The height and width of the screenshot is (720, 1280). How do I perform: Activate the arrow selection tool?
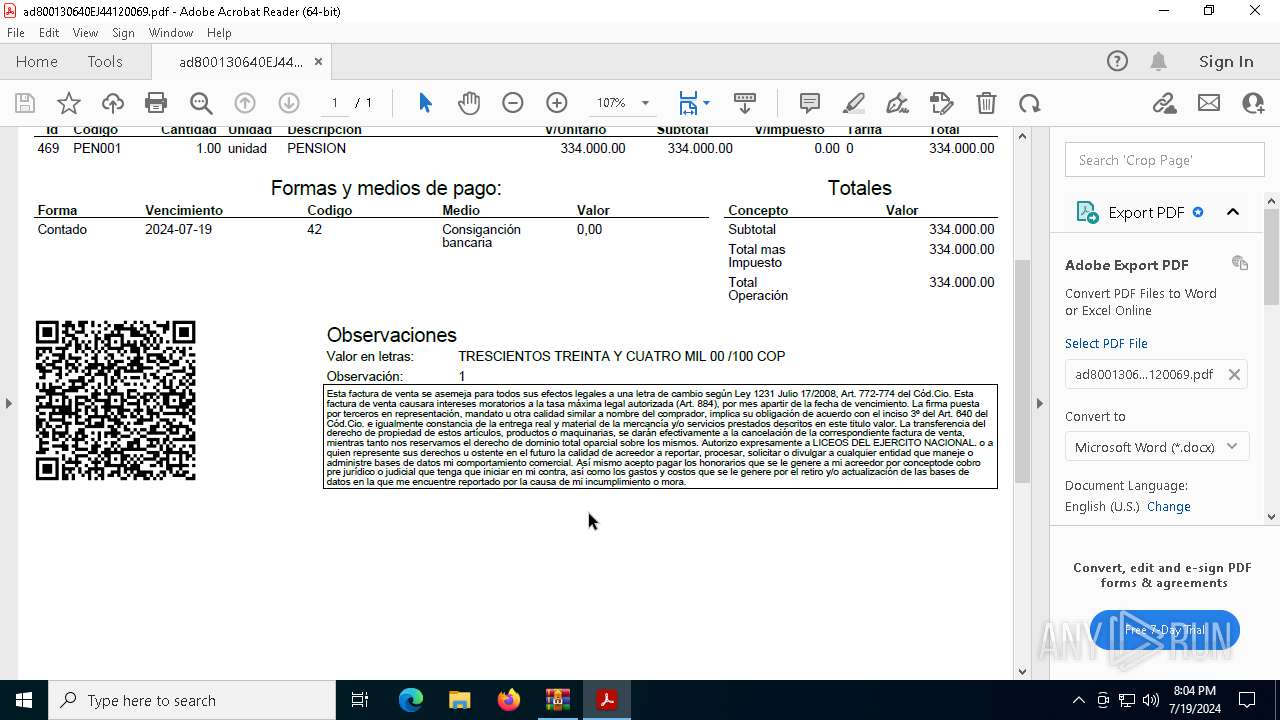pos(425,103)
